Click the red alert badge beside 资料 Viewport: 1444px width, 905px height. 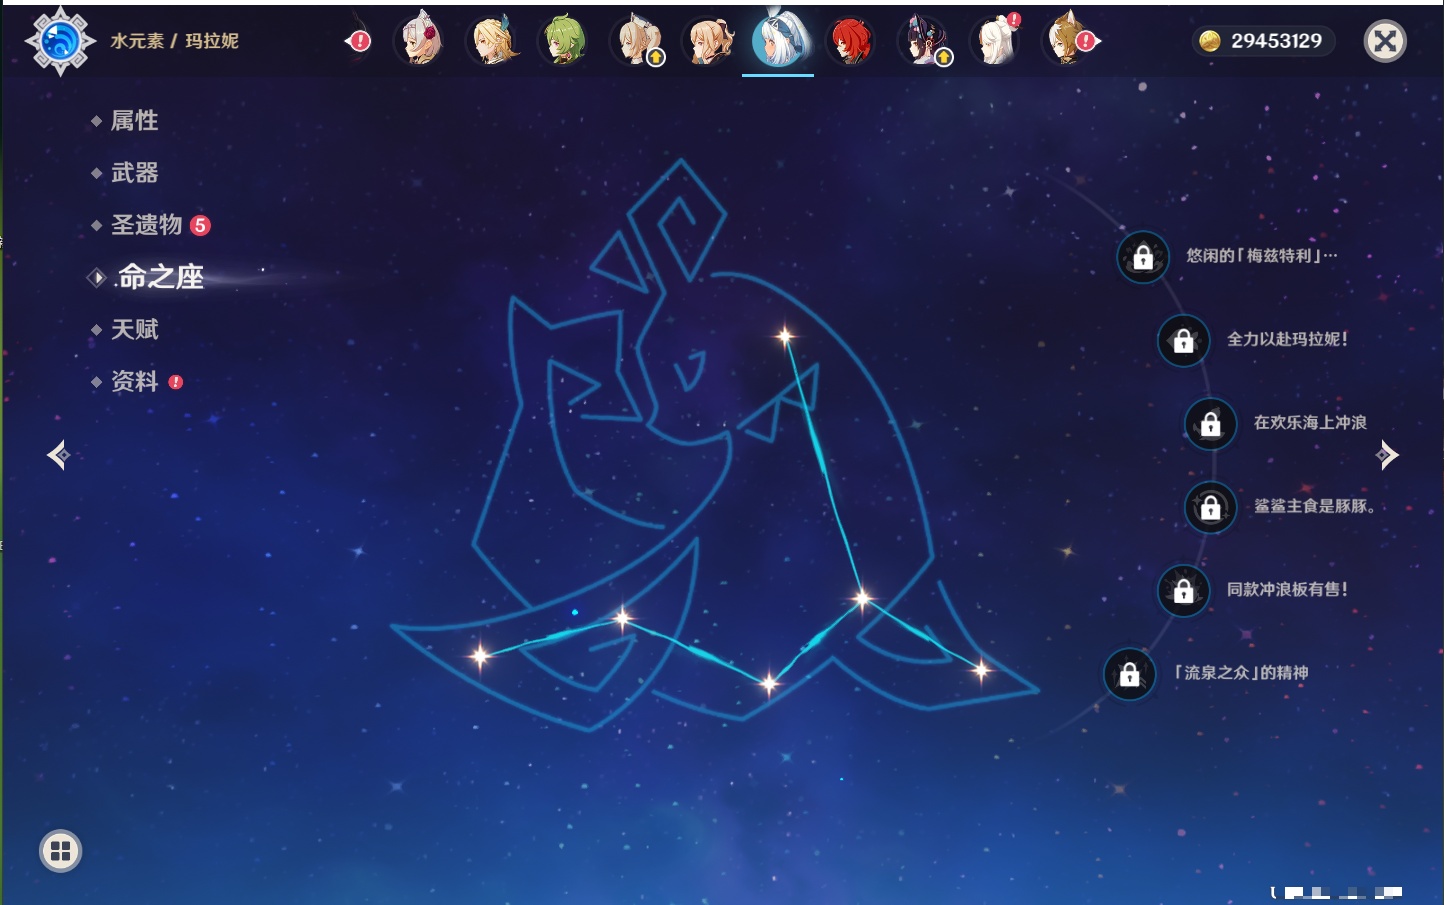coord(176,382)
